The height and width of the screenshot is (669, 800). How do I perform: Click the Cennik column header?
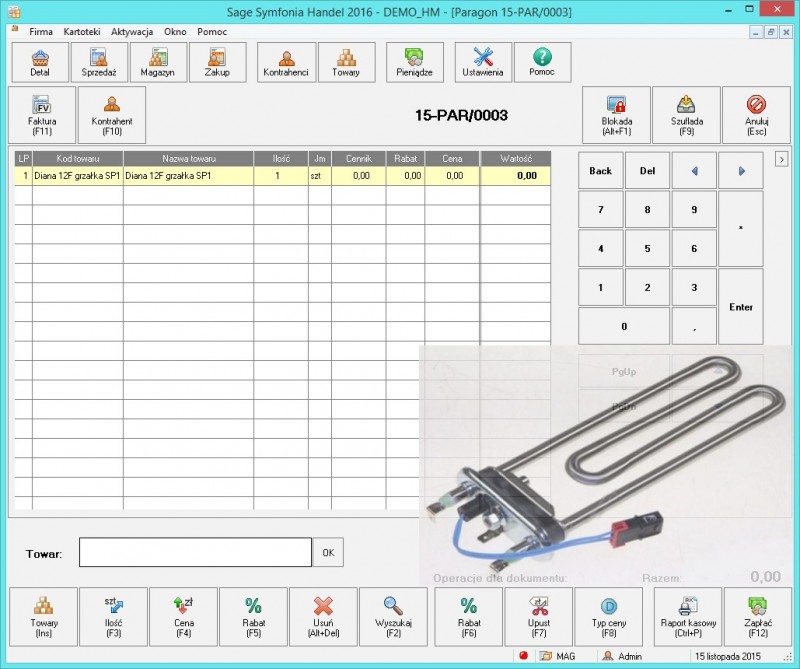click(x=359, y=159)
